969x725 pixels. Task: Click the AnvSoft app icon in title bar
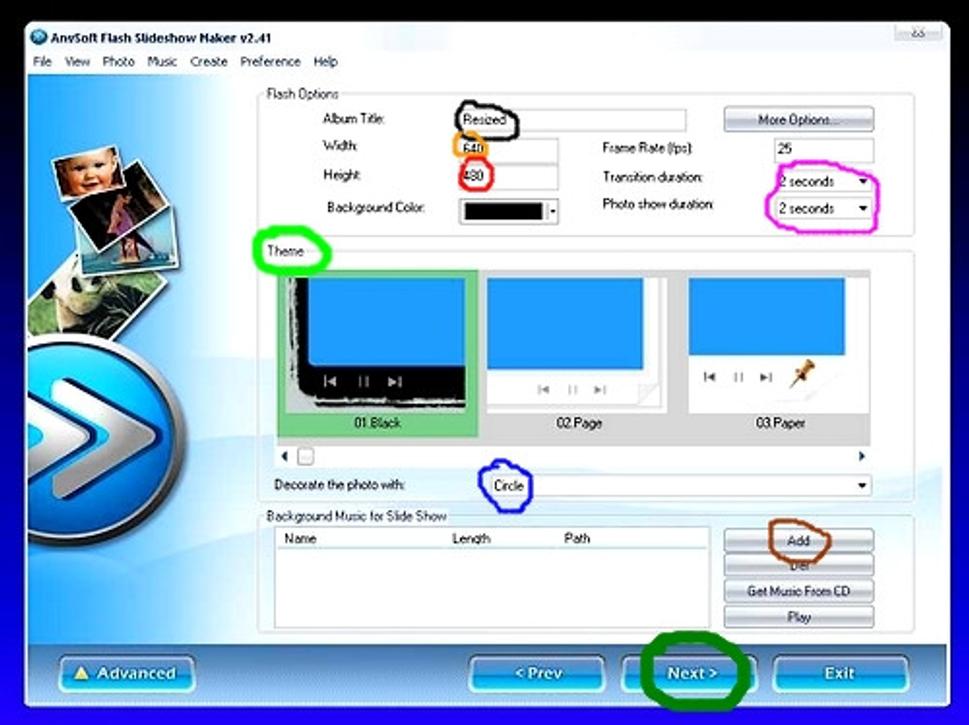pos(38,38)
